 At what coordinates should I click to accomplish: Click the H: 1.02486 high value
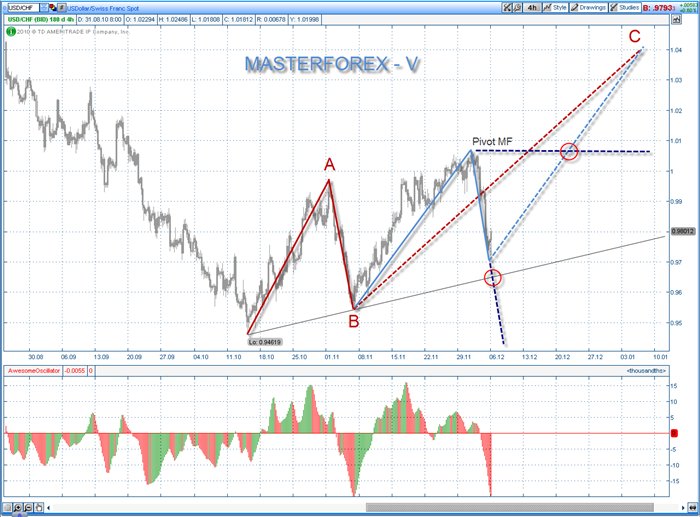point(175,20)
